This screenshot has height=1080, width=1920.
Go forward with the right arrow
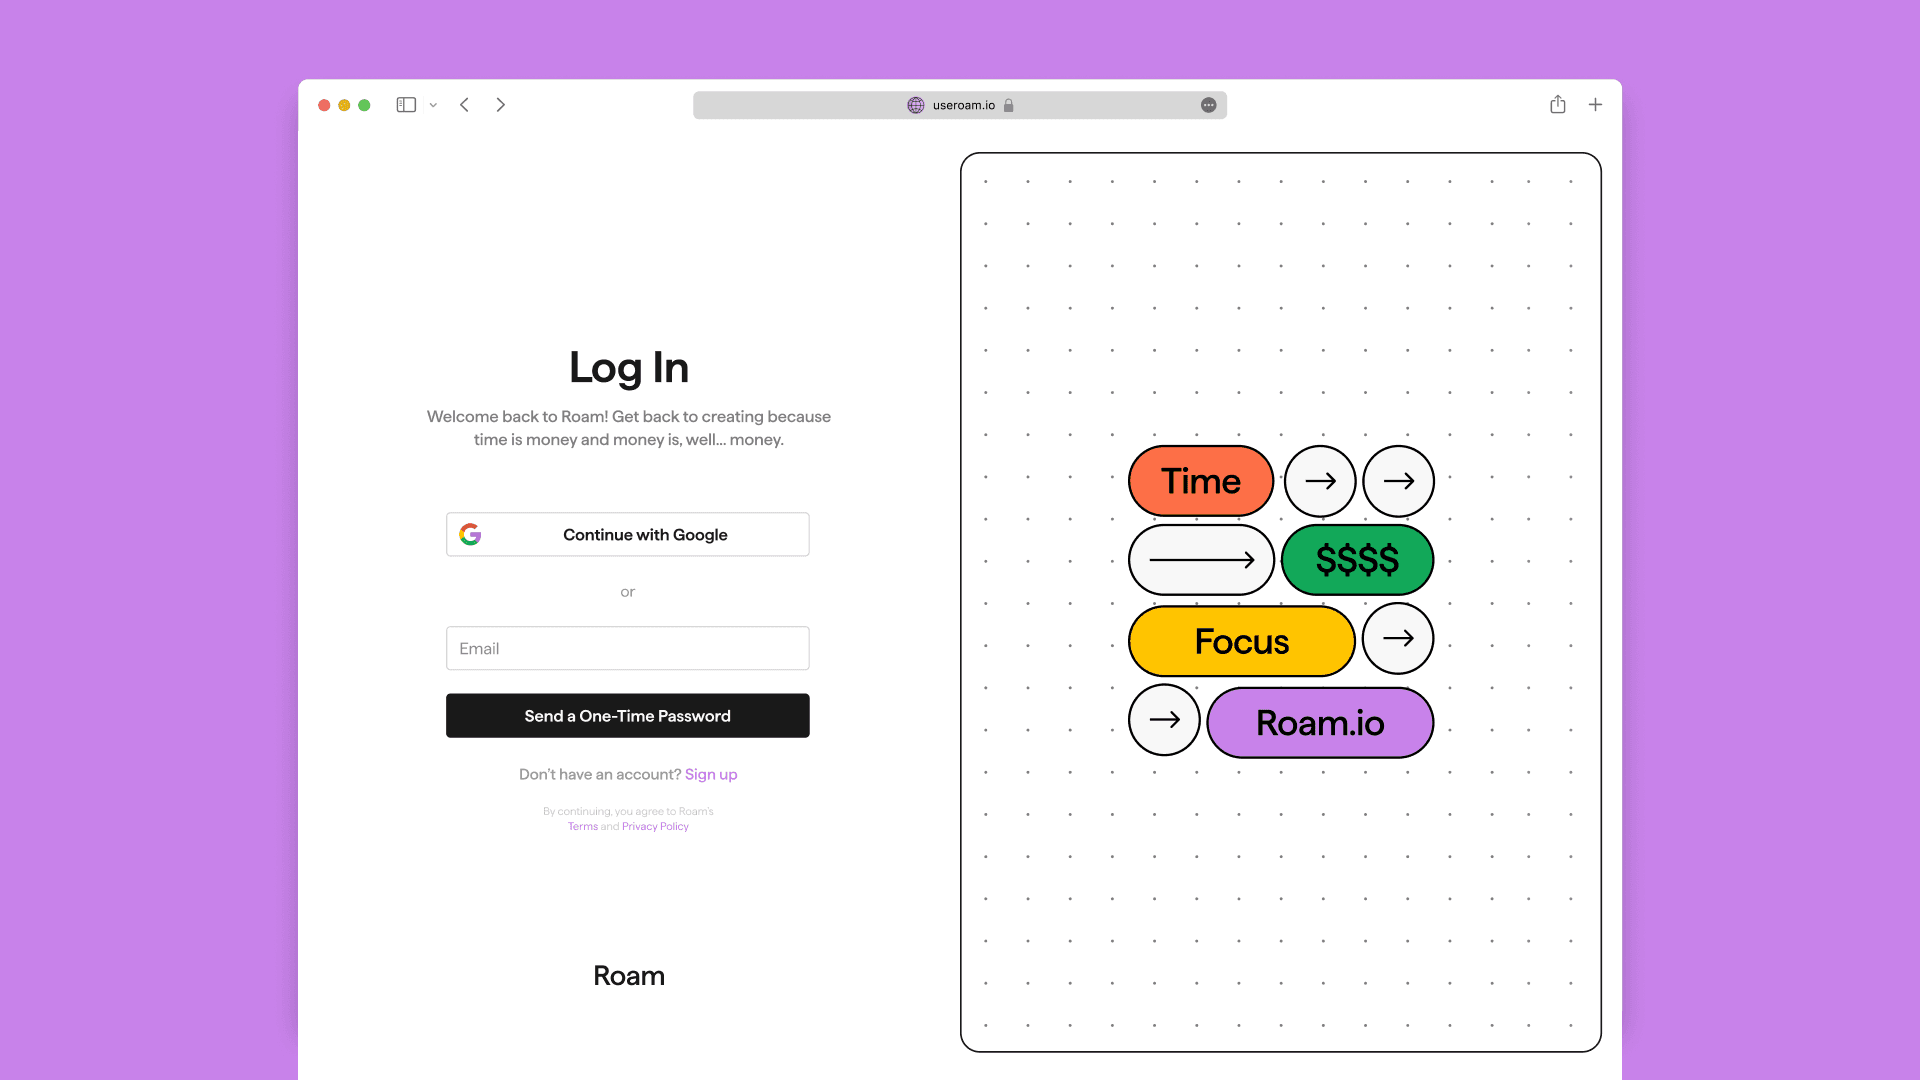coord(501,105)
